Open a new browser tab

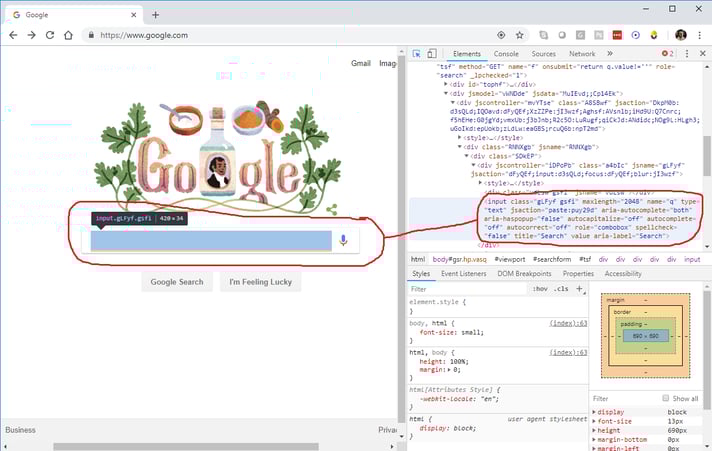pyautogui.click(x=155, y=15)
